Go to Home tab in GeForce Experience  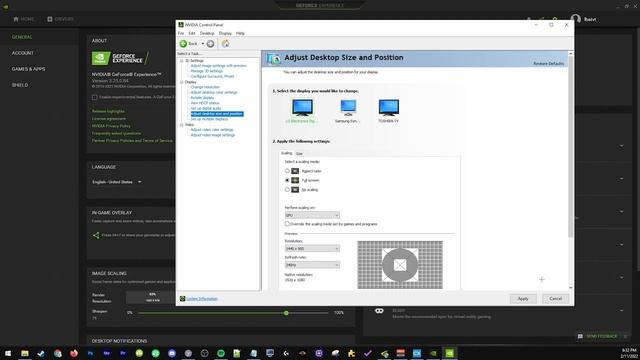coord(24,19)
